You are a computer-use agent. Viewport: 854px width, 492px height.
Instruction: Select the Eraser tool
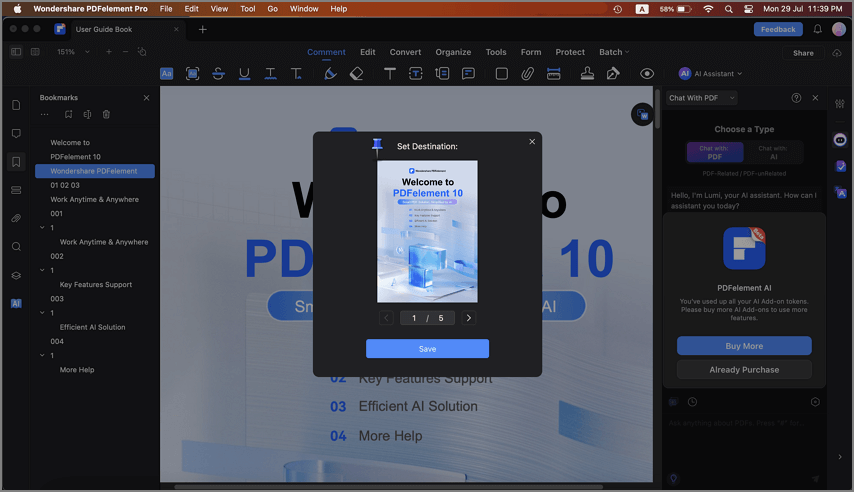click(356, 74)
